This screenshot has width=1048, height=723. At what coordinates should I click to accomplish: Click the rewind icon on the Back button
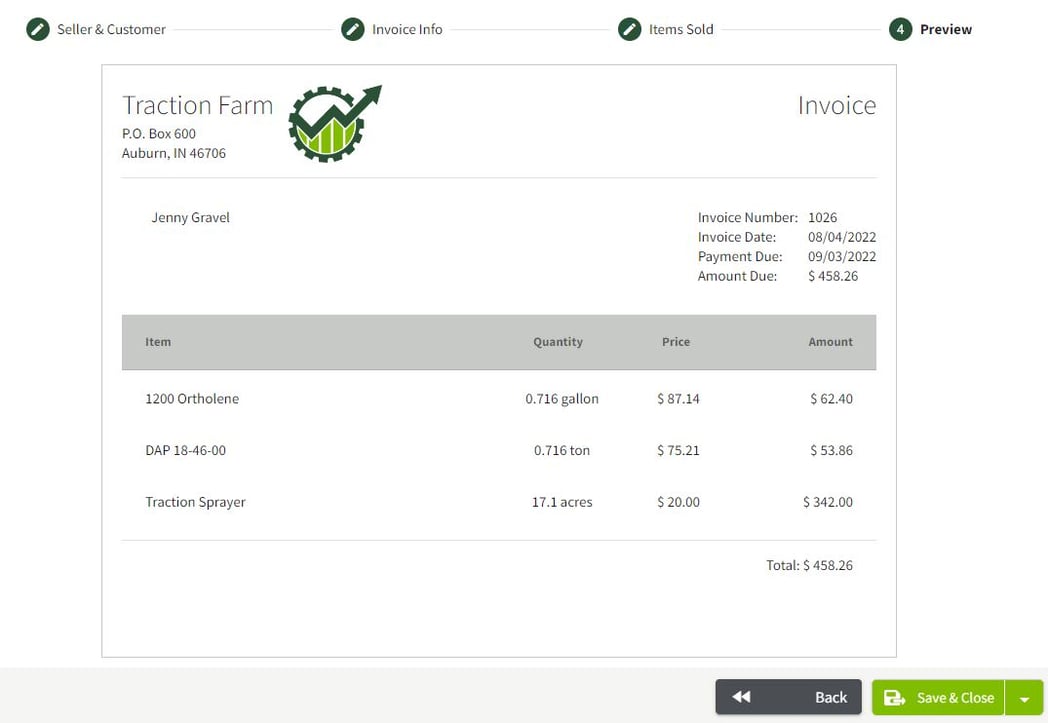pos(741,697)
